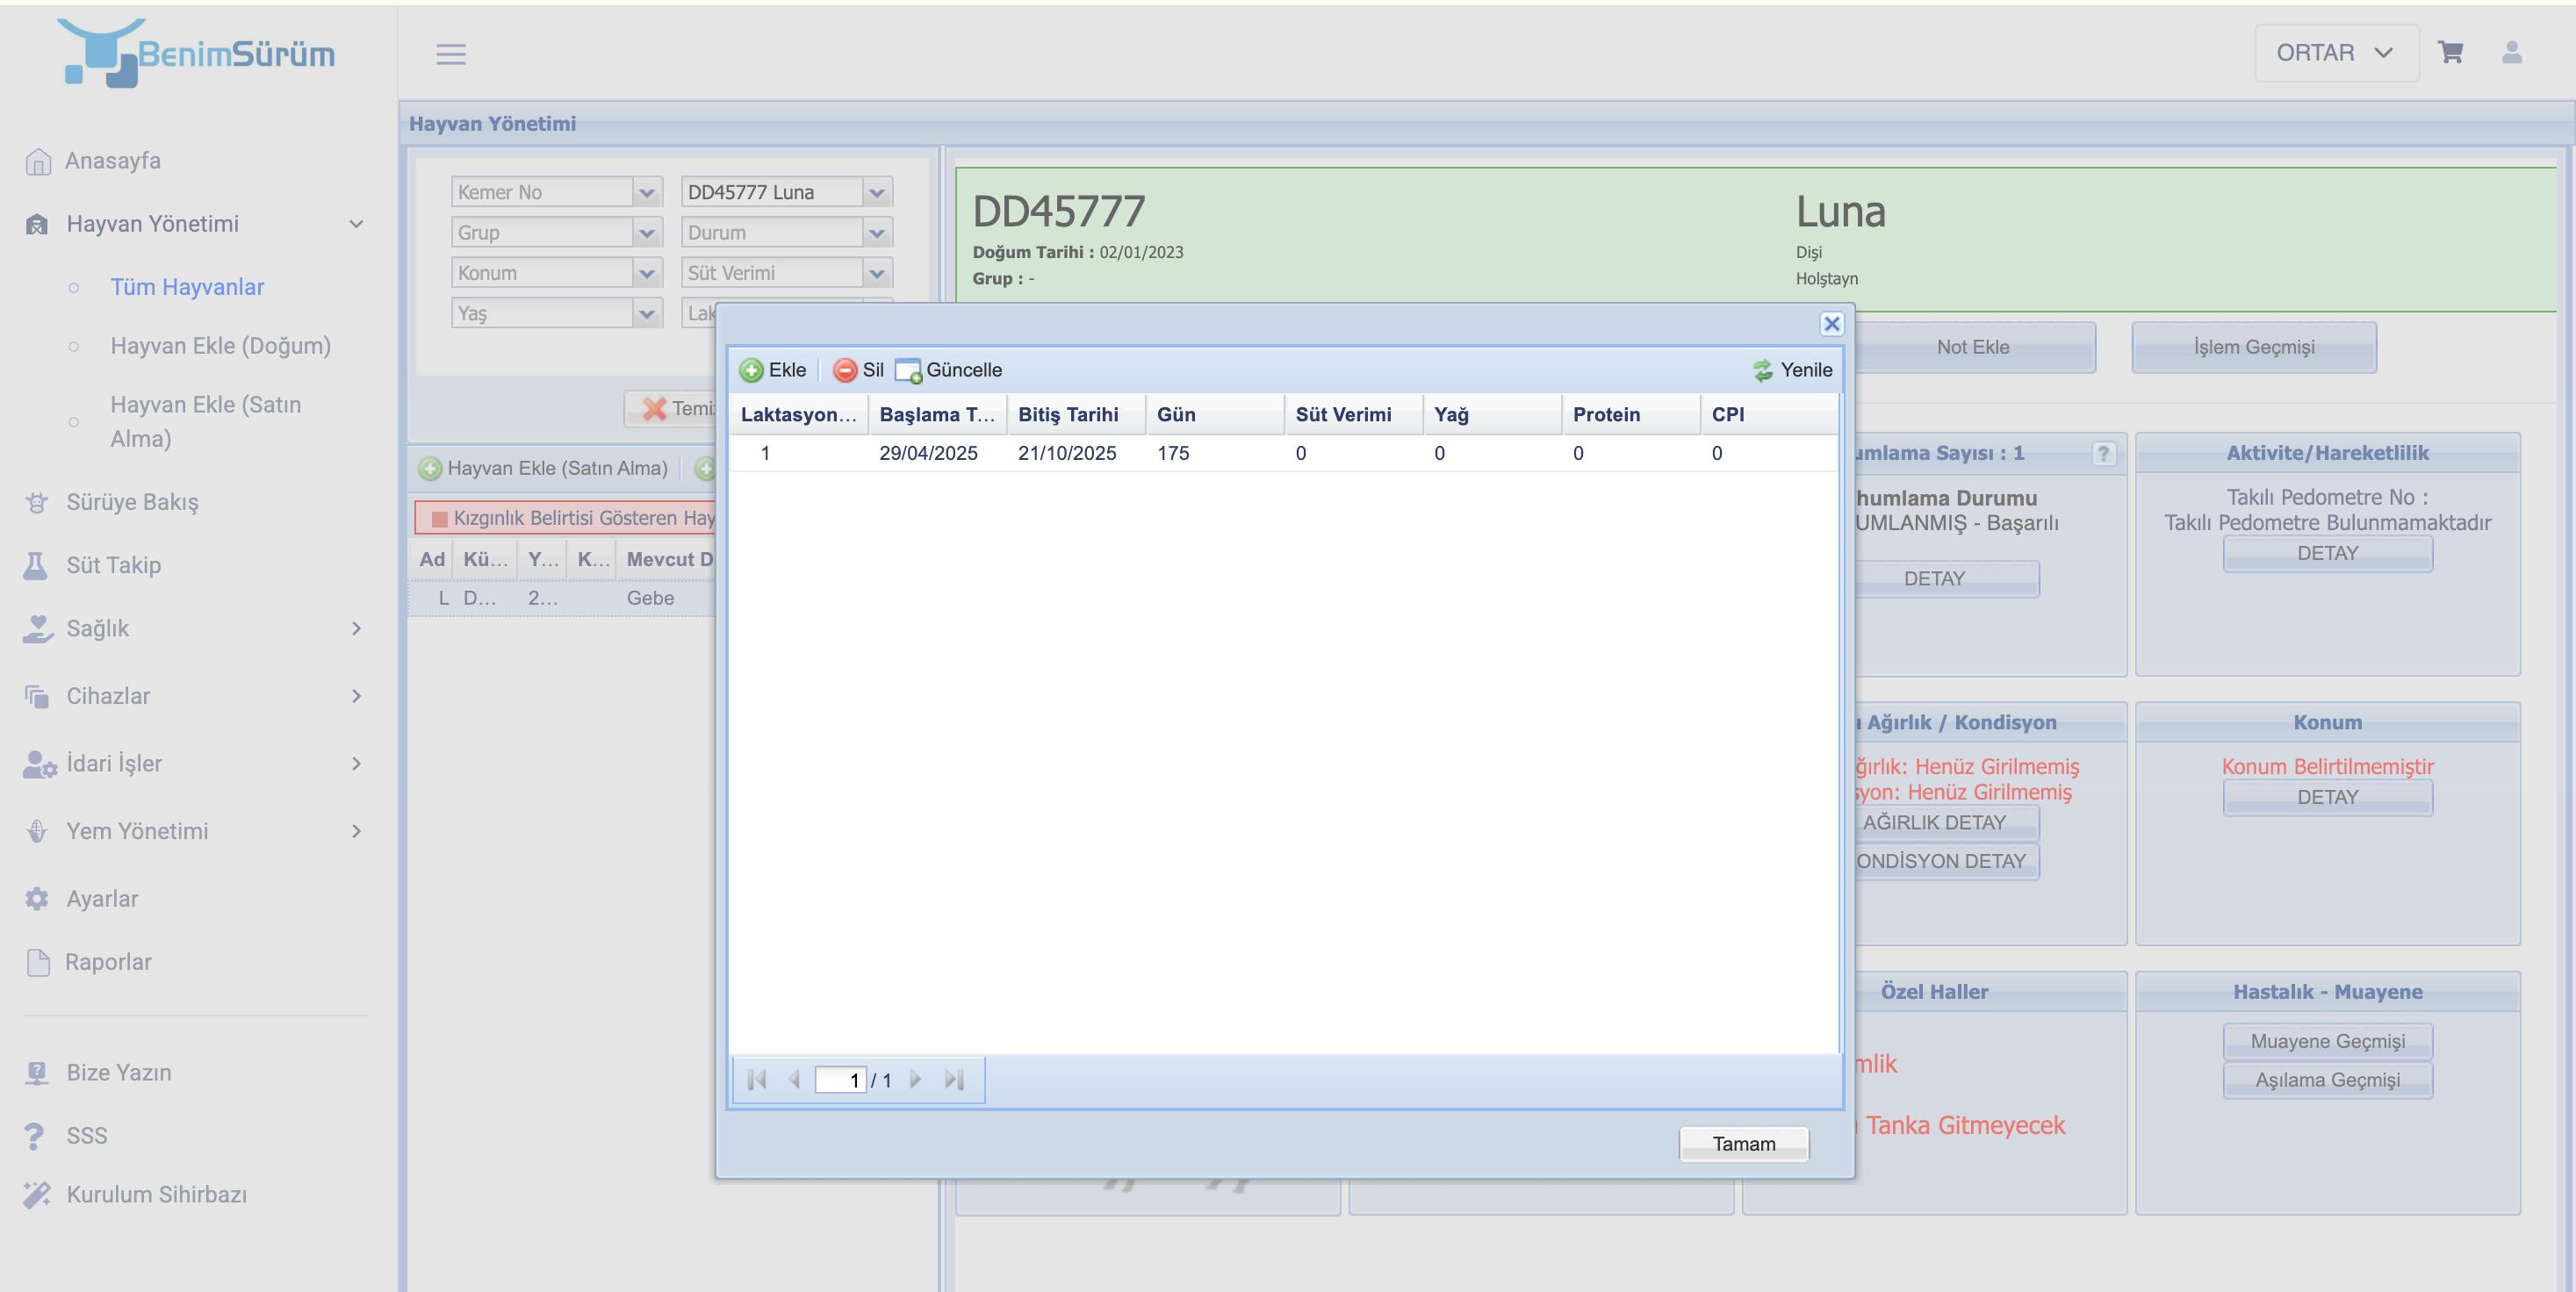2576x1292 pixels.
Task: Refresh the list with the Yenile icon
Action: click(1763, 370)
